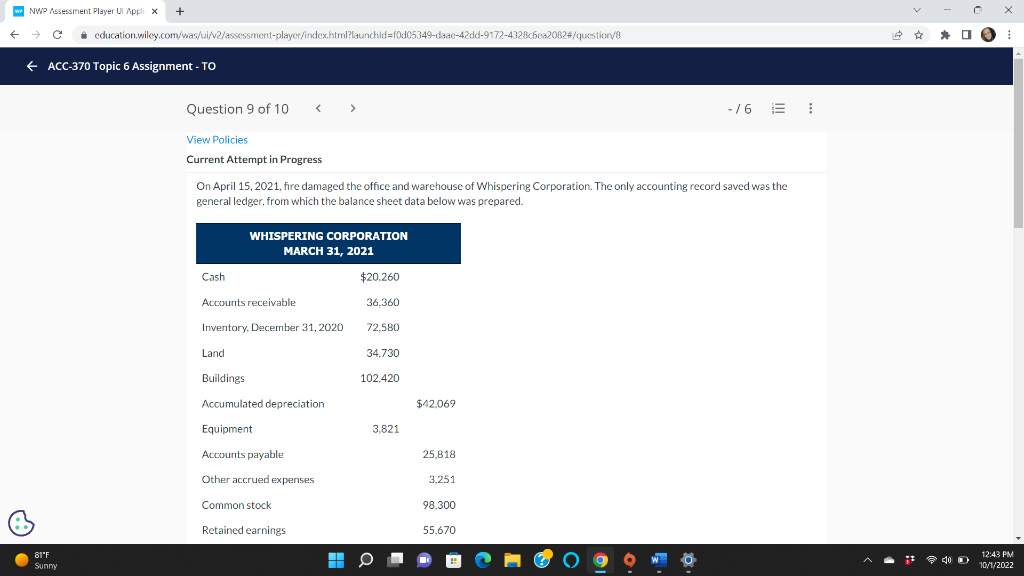
Task: Click the address bar URL
Action: (x=357, y=35)
